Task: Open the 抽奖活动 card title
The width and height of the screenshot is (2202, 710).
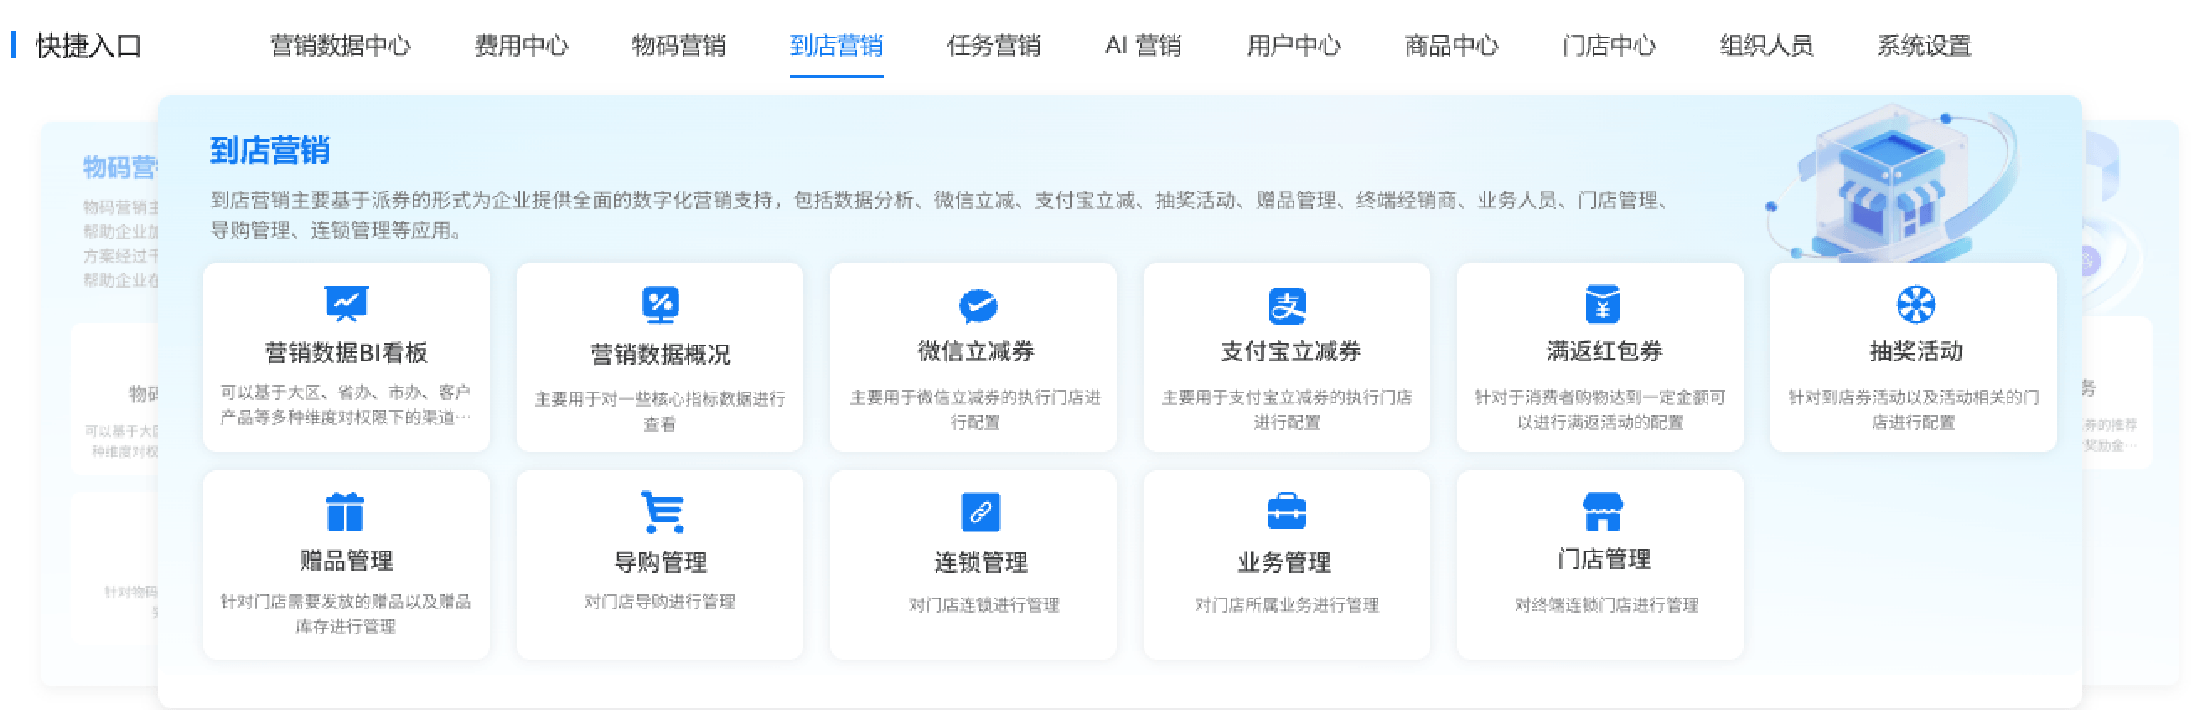Action: click(1916, 351)
